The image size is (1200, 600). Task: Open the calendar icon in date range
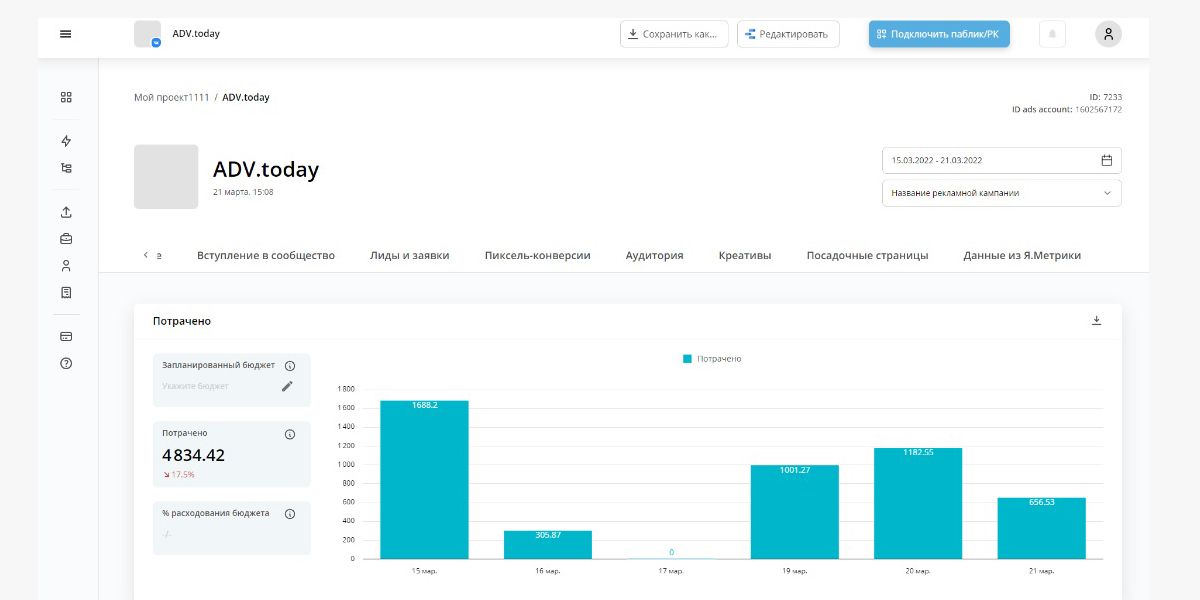(1106, 160)
